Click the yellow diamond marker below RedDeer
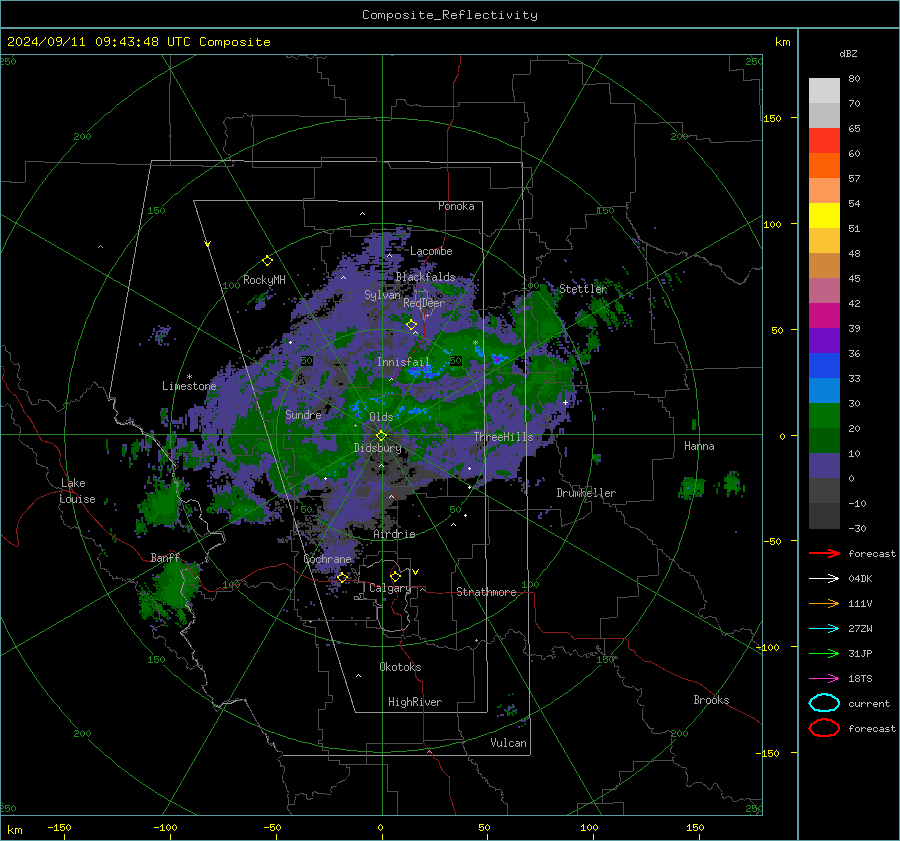Viewport: 900px width, 841px height. (411, 324)
